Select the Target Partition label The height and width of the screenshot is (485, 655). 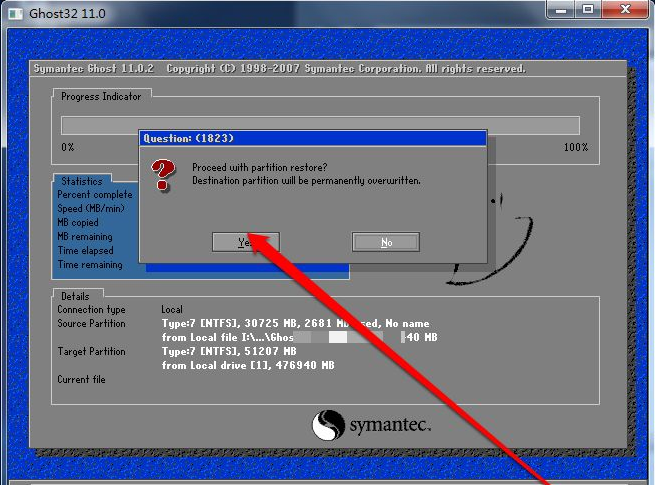coord(91,352)
